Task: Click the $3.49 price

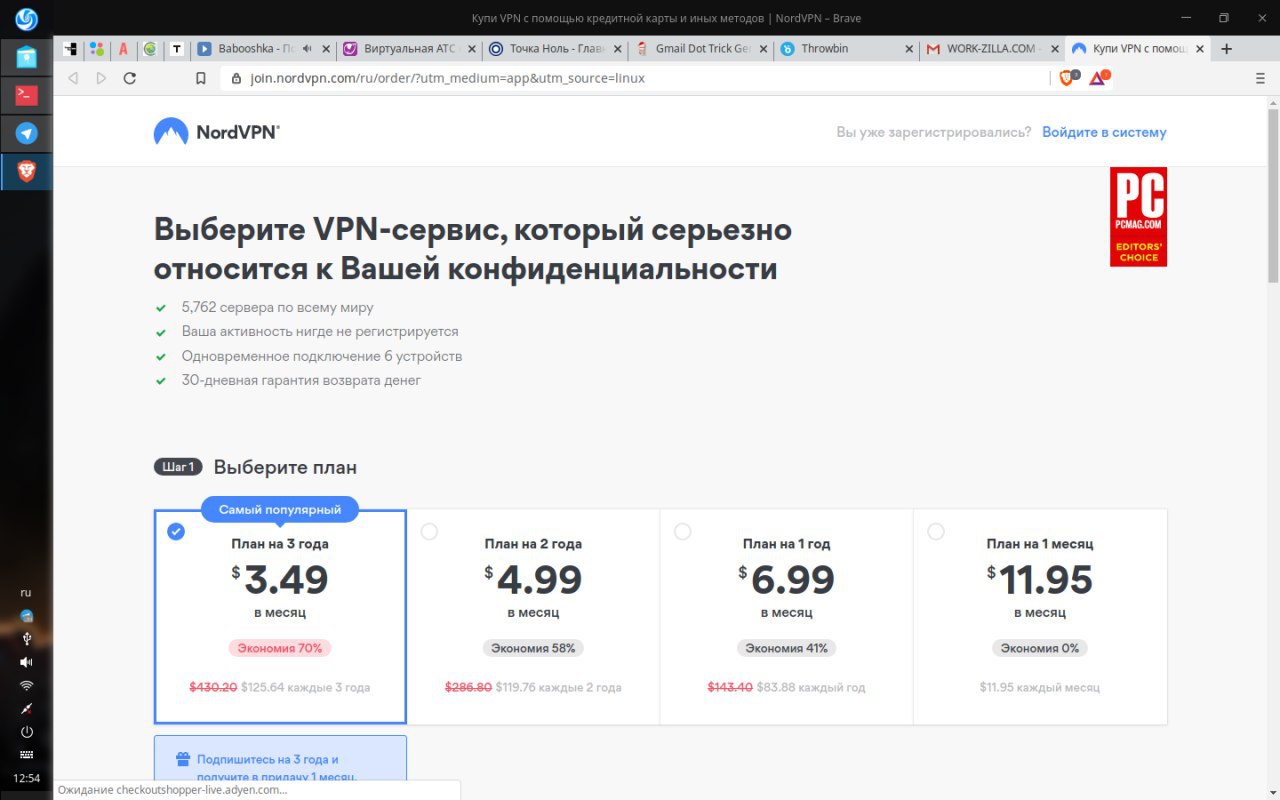Action: [280, 579]
